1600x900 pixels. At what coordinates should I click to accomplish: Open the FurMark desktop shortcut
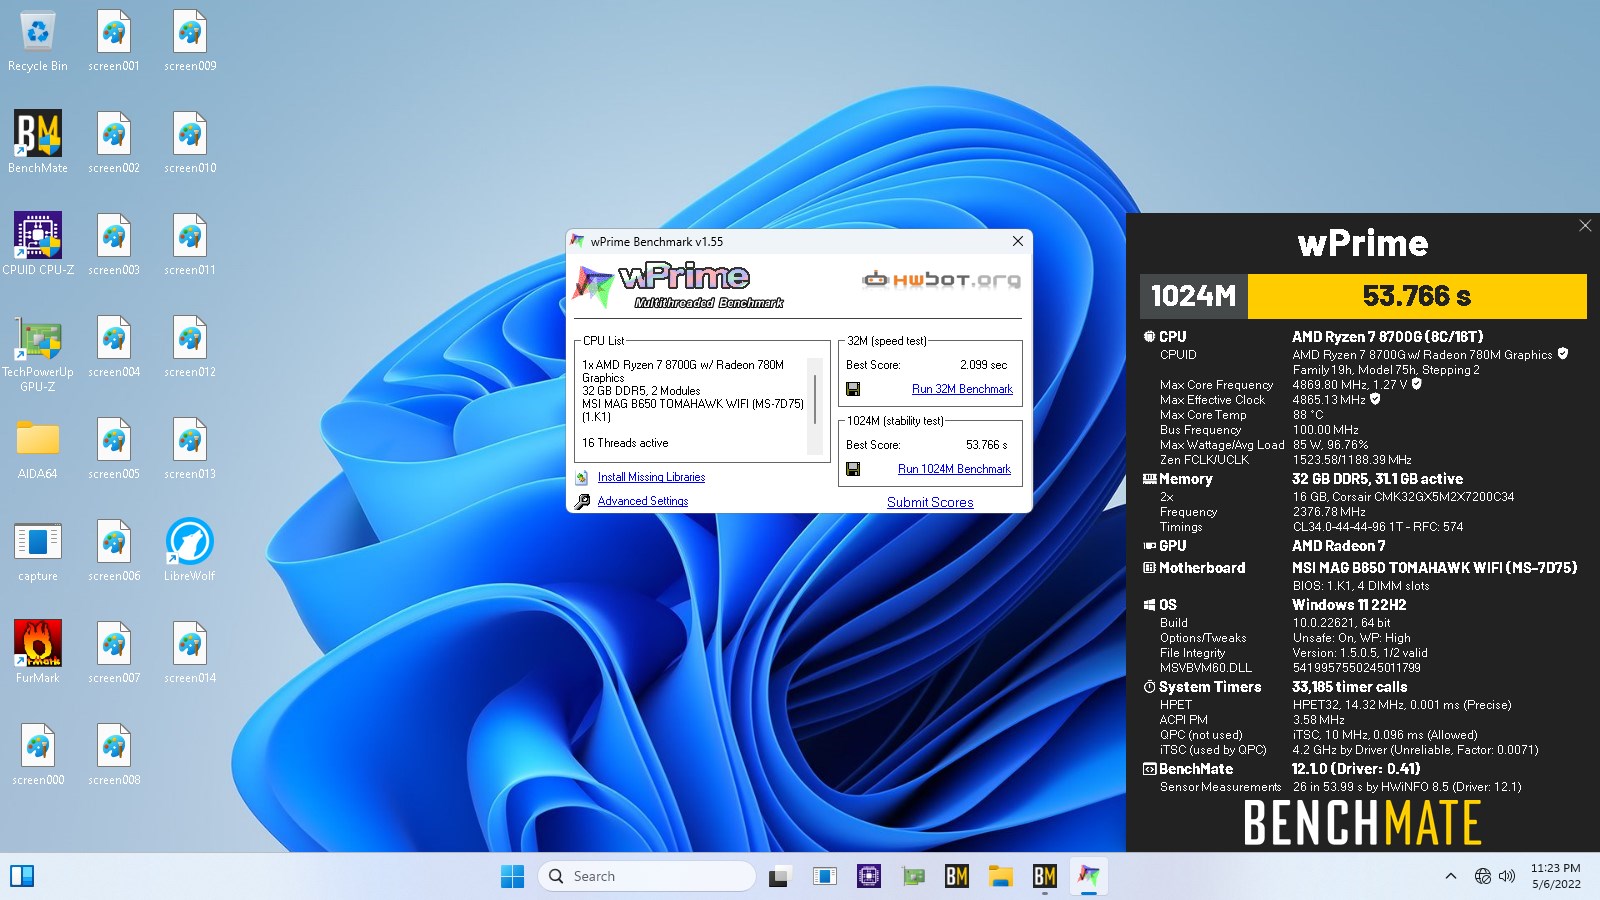click(x=38, y=653)
